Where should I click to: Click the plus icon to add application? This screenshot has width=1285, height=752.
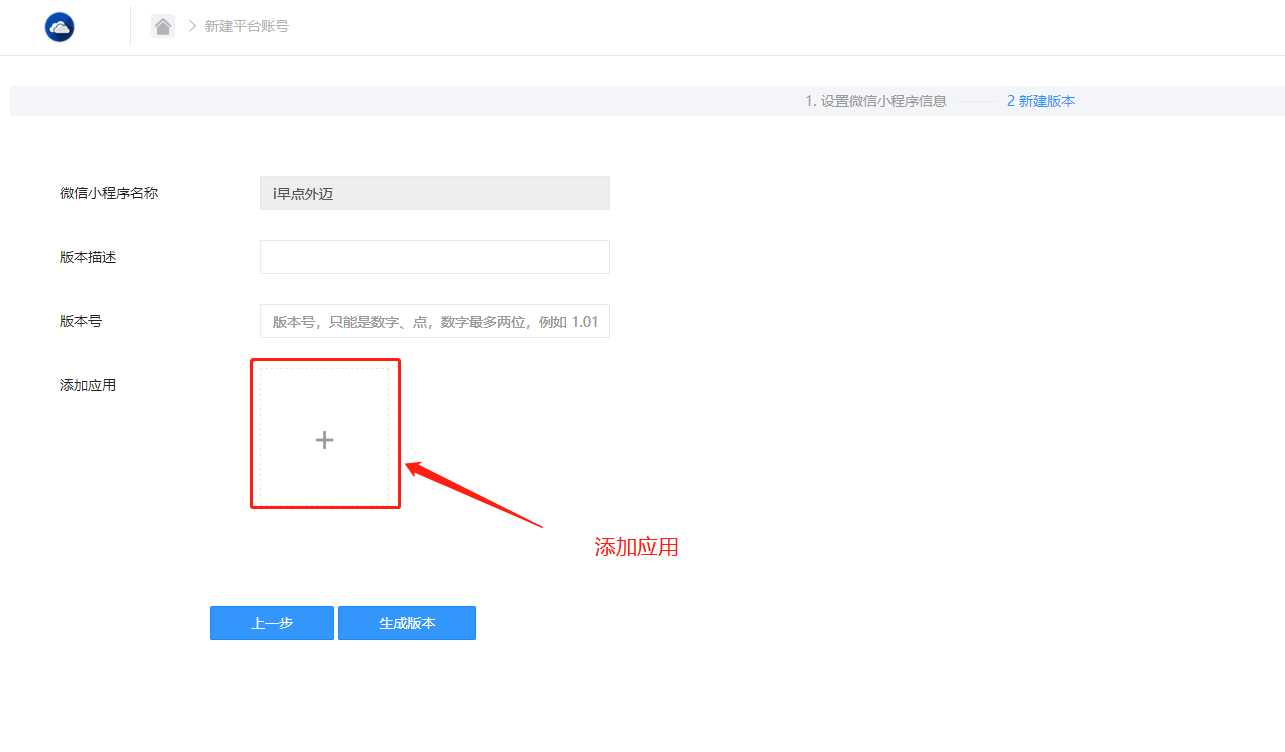(x=324, y=440)
